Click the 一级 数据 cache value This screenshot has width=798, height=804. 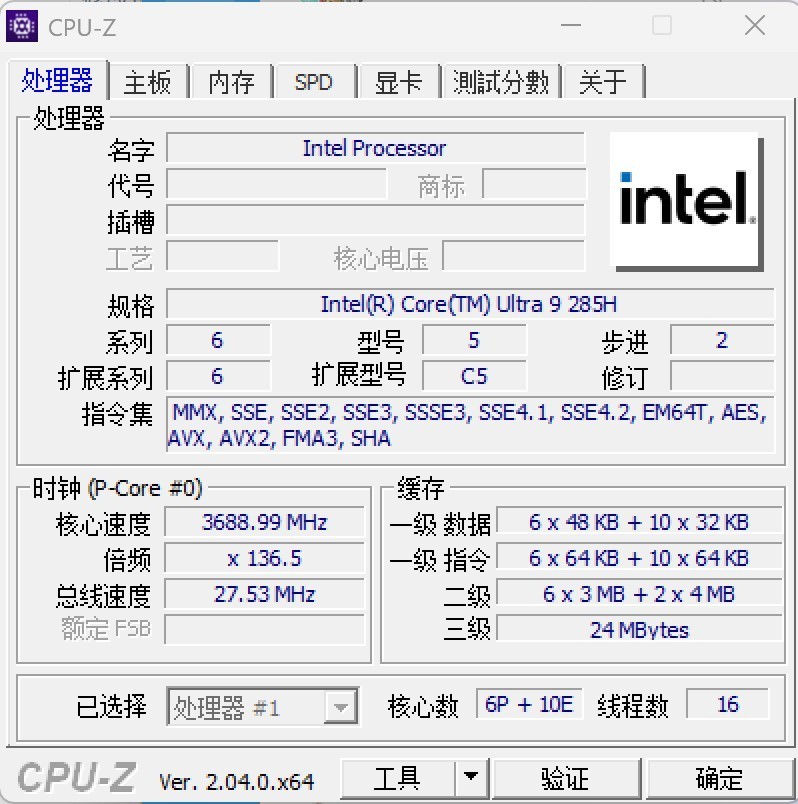(x=640, y=522)
